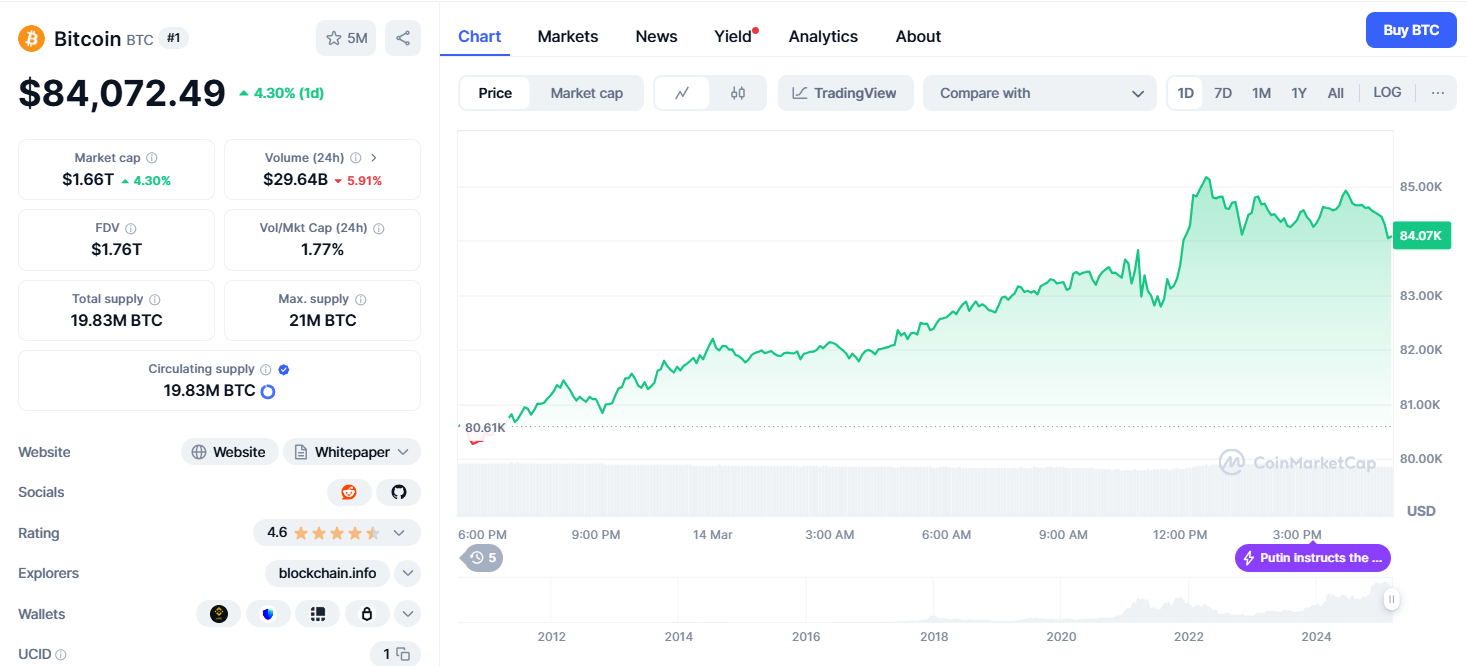Open Bitcoin's Reddit social icon
Screen dimensions: 1467x666
349,492
